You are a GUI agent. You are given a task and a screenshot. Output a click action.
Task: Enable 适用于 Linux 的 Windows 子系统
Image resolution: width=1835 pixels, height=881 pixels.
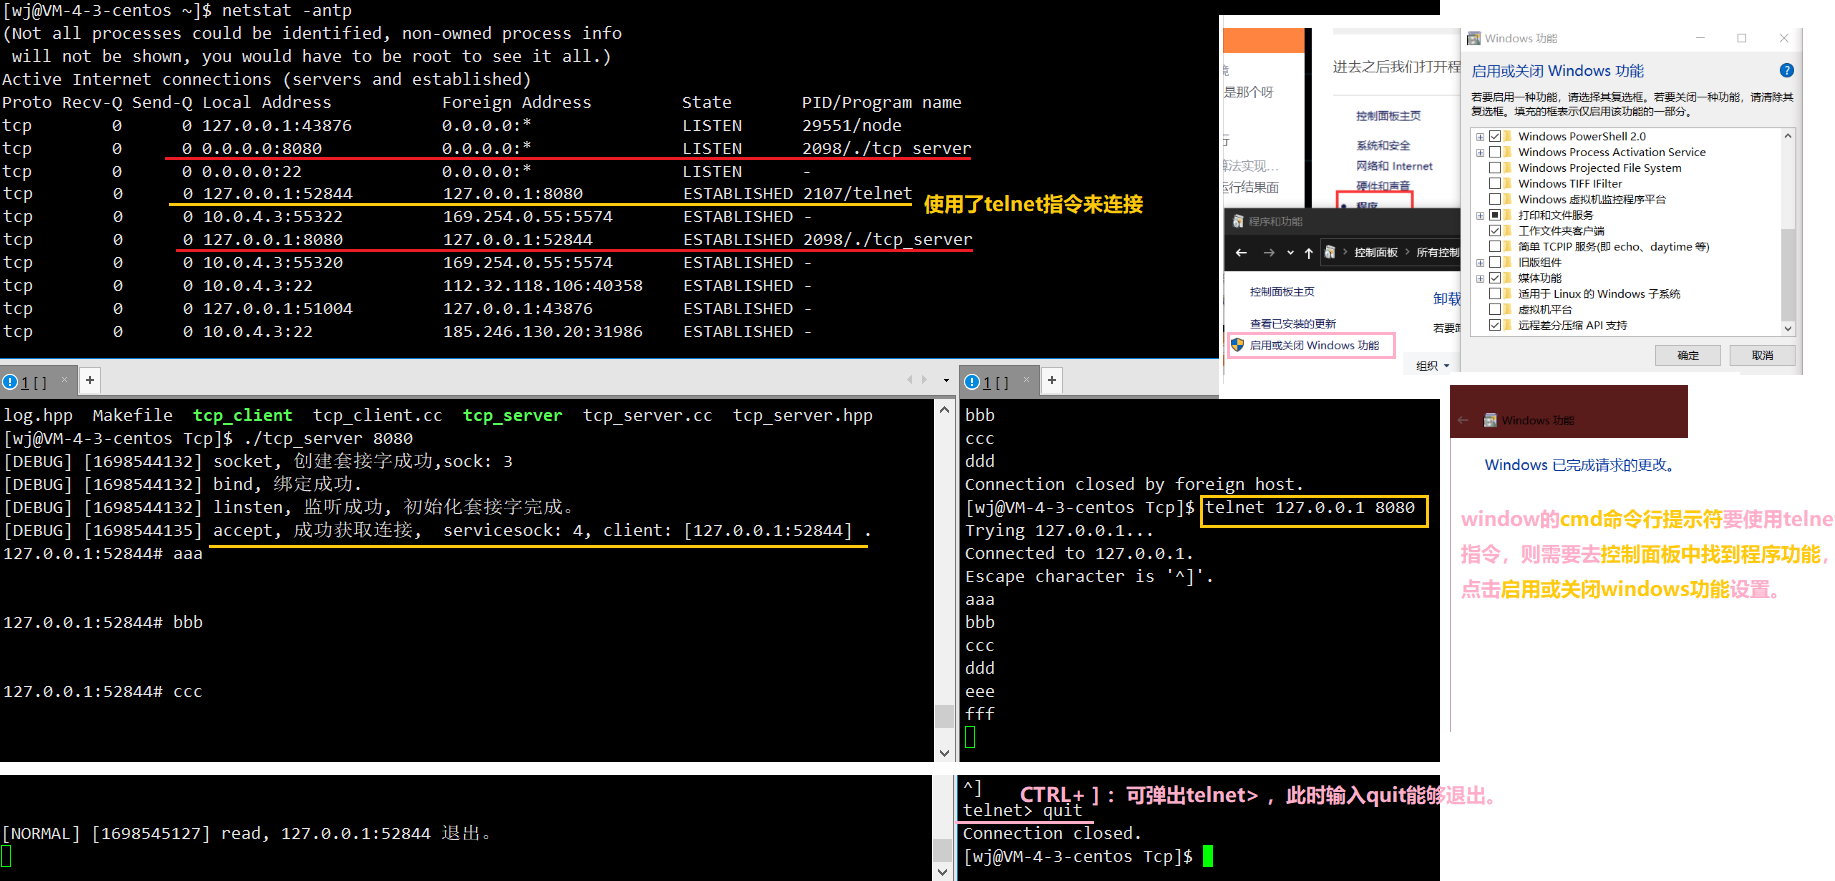click(1495, 294)
